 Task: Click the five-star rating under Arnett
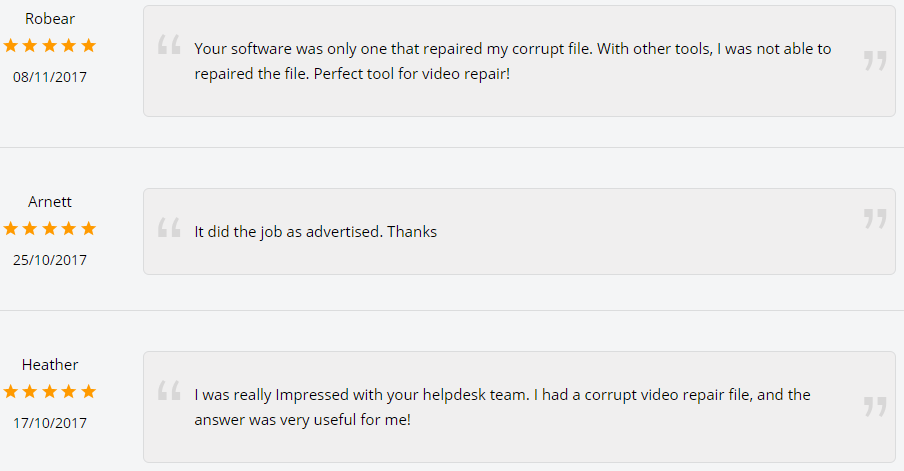pyautogui.click(x=50, y=229)
